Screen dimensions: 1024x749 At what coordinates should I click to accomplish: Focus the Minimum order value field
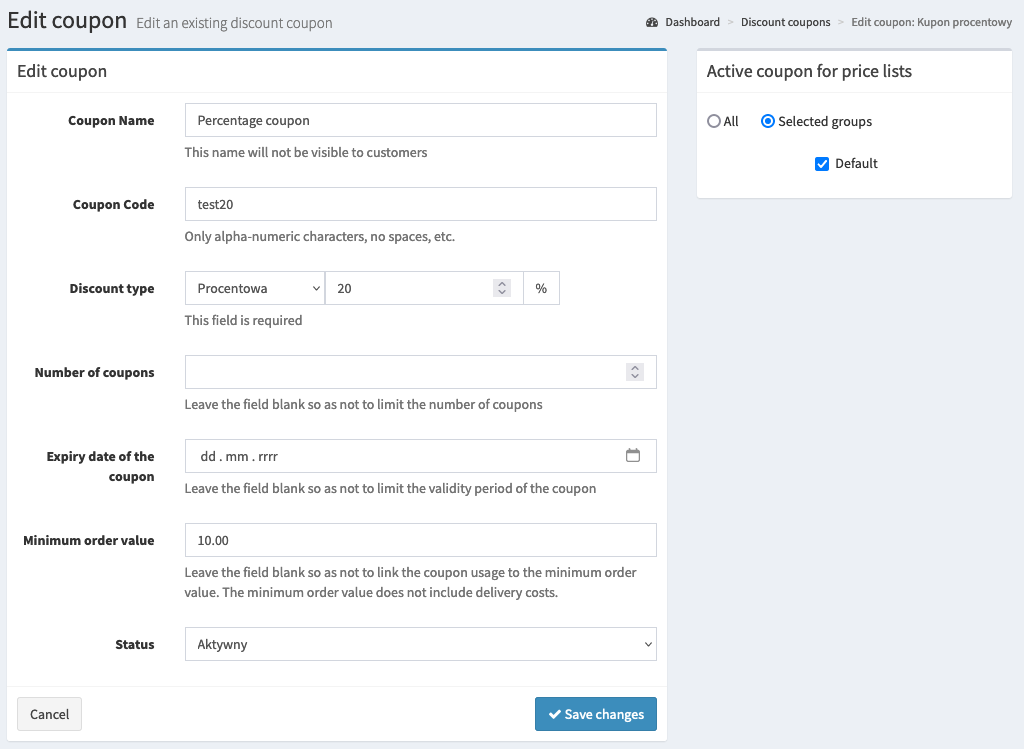[x=421, y=540]
